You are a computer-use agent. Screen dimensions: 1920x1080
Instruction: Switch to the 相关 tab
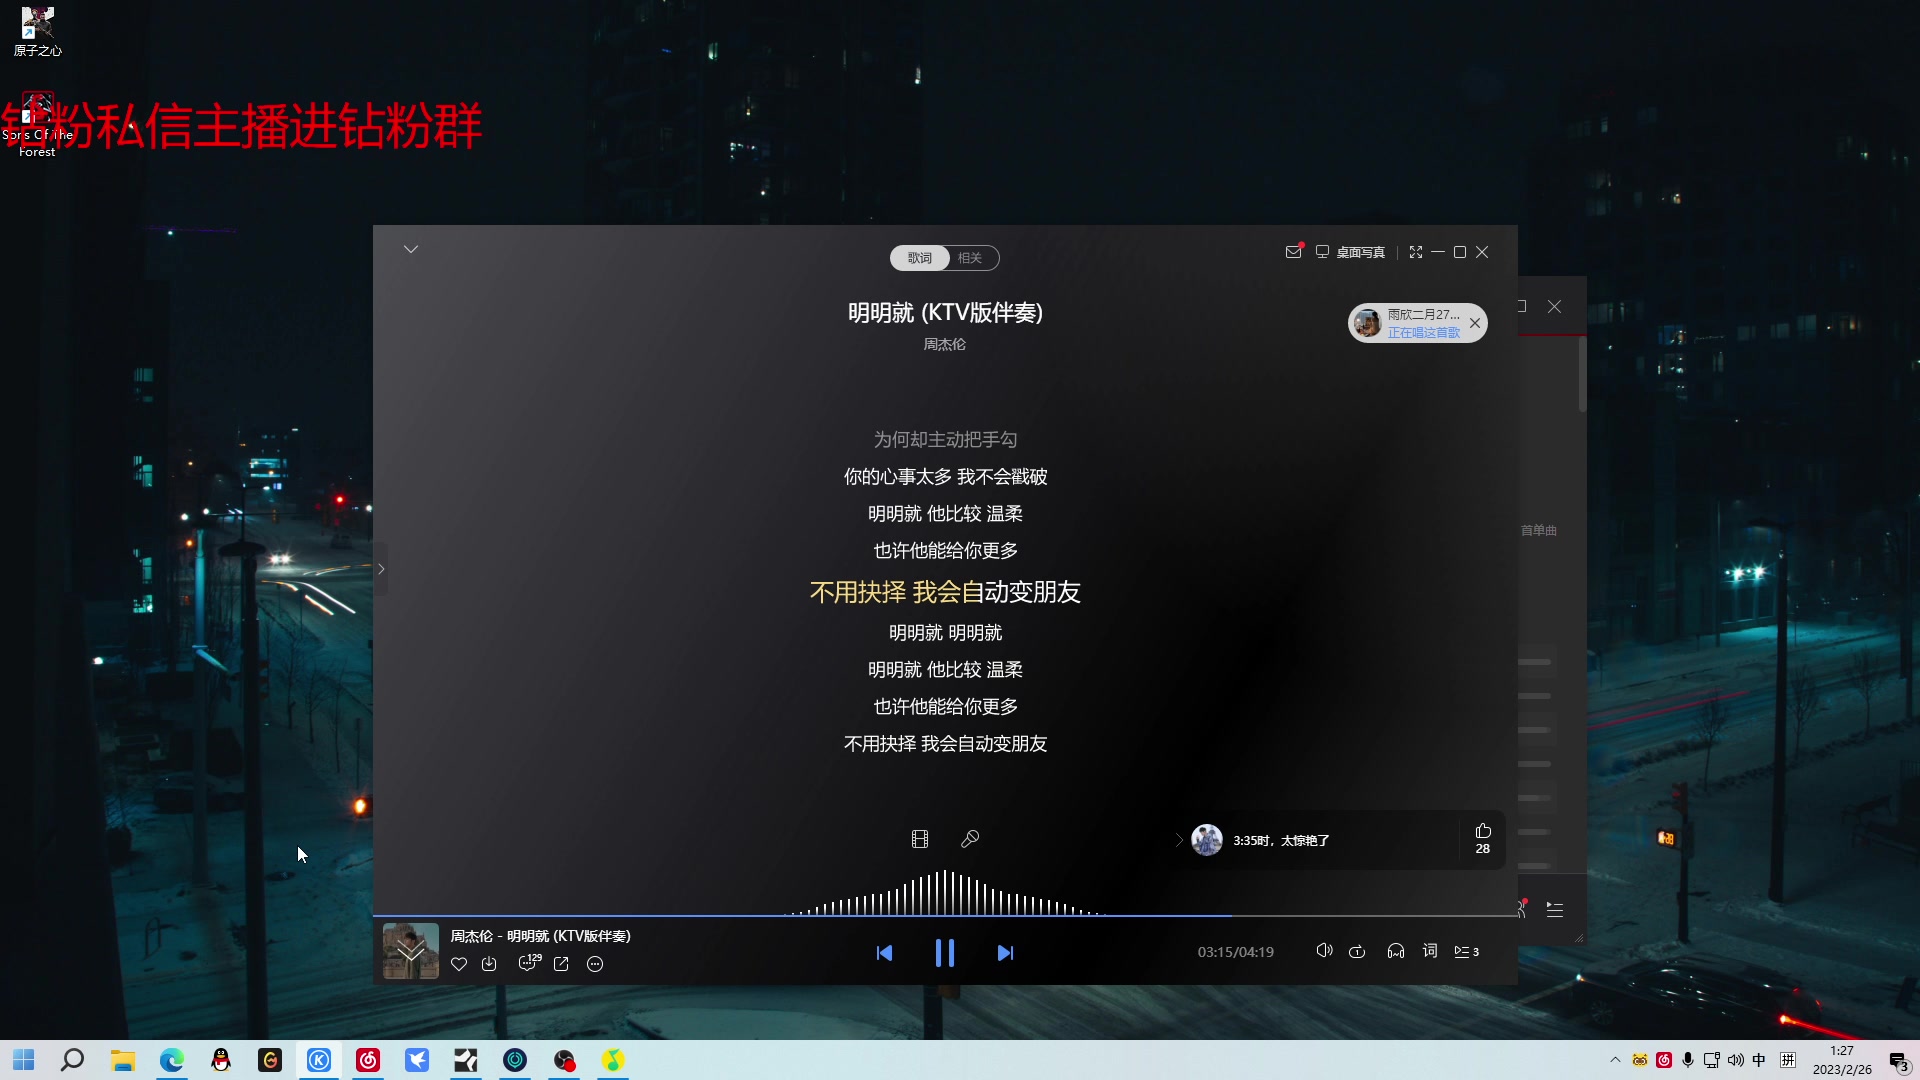(x=970, y=258)
